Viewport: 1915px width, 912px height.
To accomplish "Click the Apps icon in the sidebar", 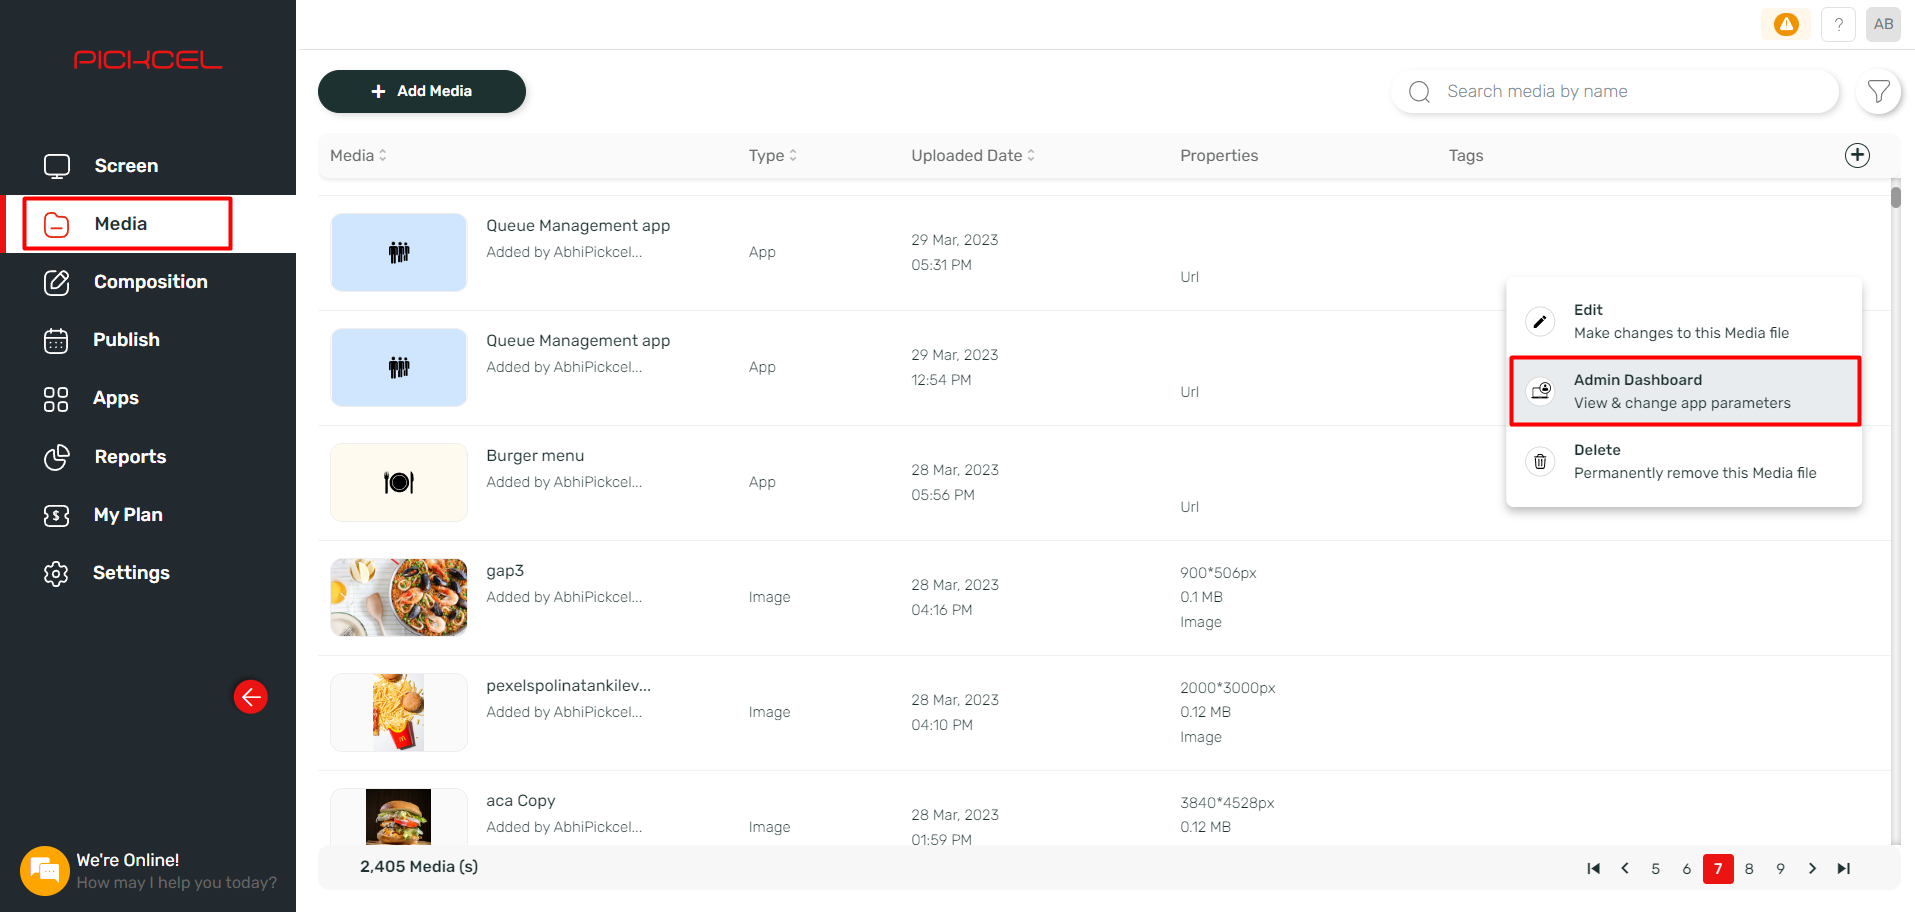I will [x=56, y=398].
